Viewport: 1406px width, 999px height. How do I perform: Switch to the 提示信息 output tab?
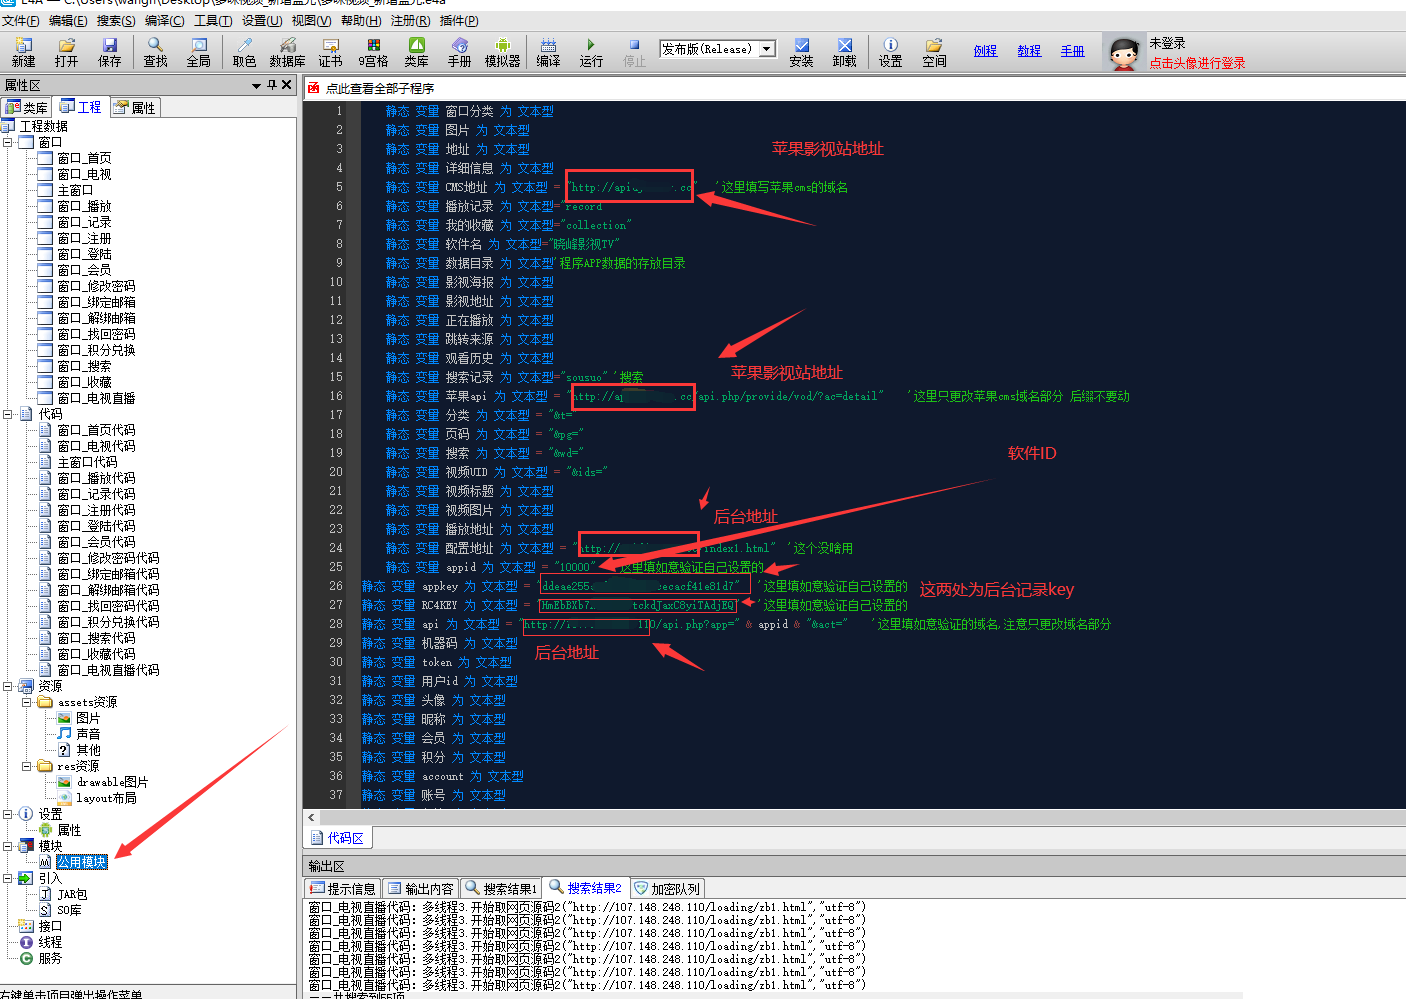pyautogui.click(x=343, y=888)
